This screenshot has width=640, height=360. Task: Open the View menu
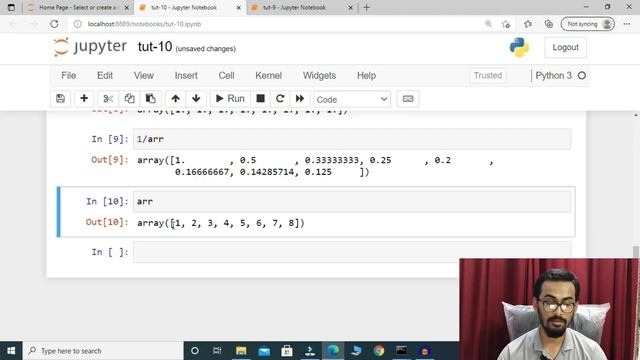144,76
